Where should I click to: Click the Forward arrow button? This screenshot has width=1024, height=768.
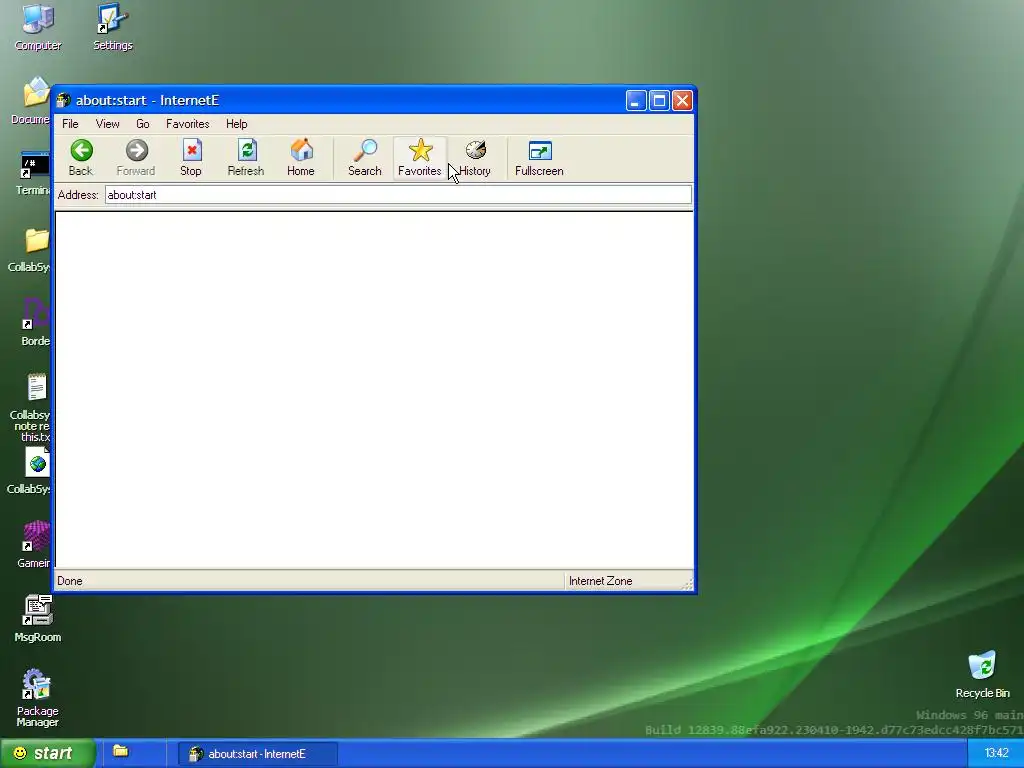click(136, 157)
